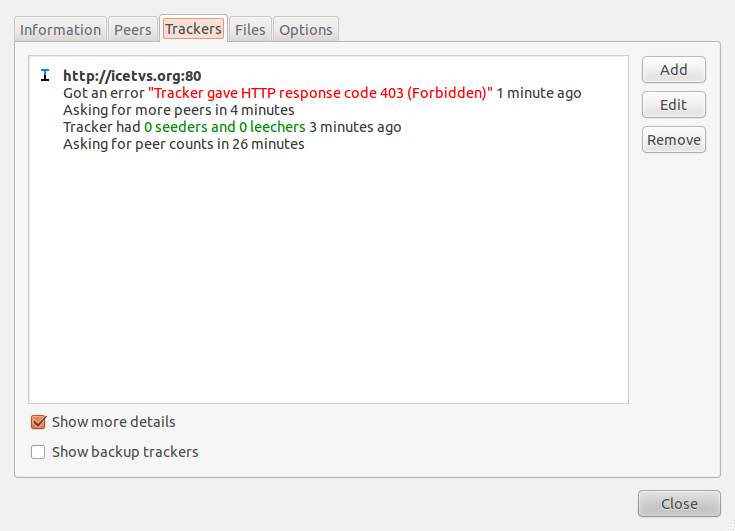This screenshot has width=735, height=531.
Task: Enable the Show backup trackers checkbox
Action: pyautogui.click(x=39, y=452)
